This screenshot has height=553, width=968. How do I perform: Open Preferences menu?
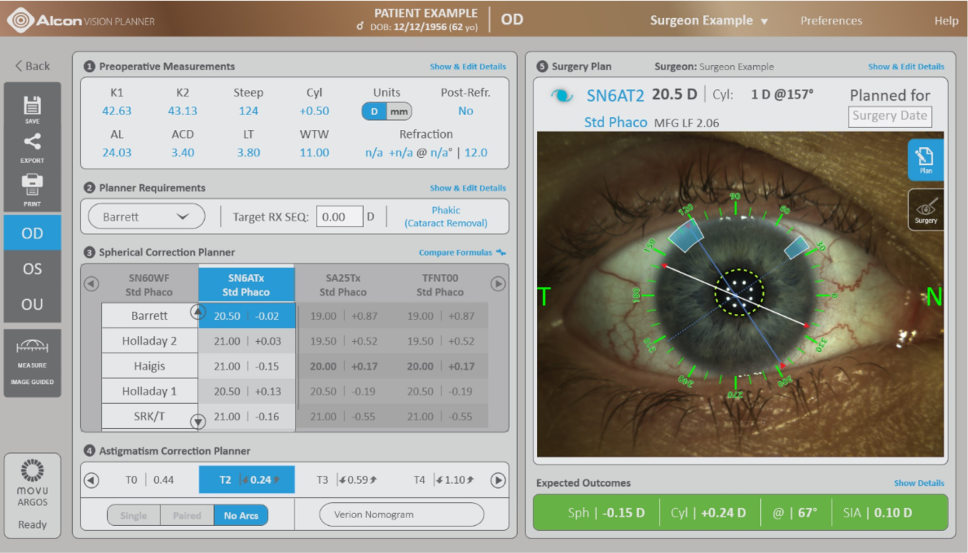[831, 20]
